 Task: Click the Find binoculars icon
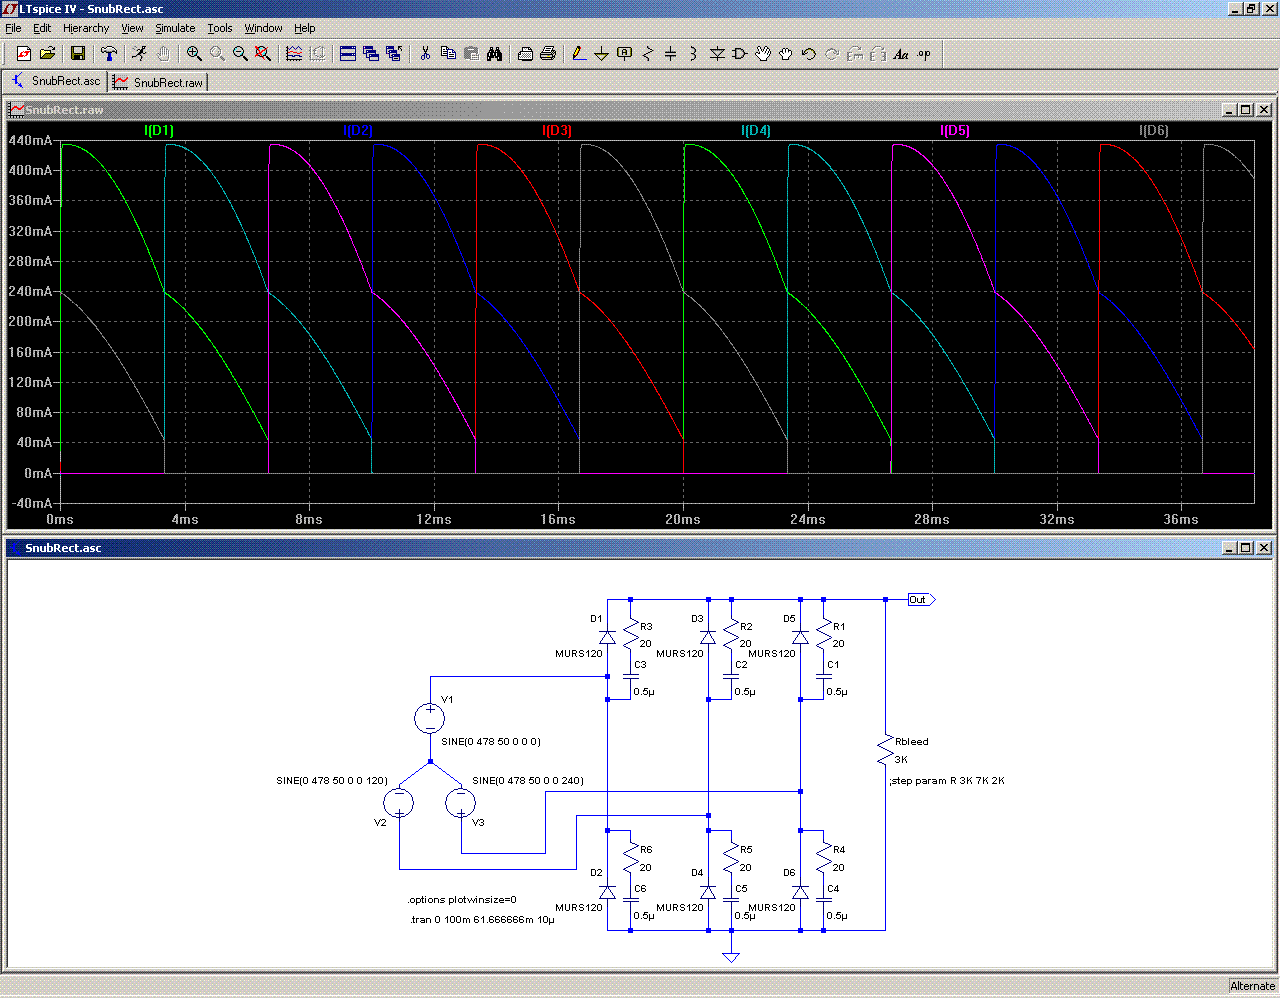(x=495, y=54)
